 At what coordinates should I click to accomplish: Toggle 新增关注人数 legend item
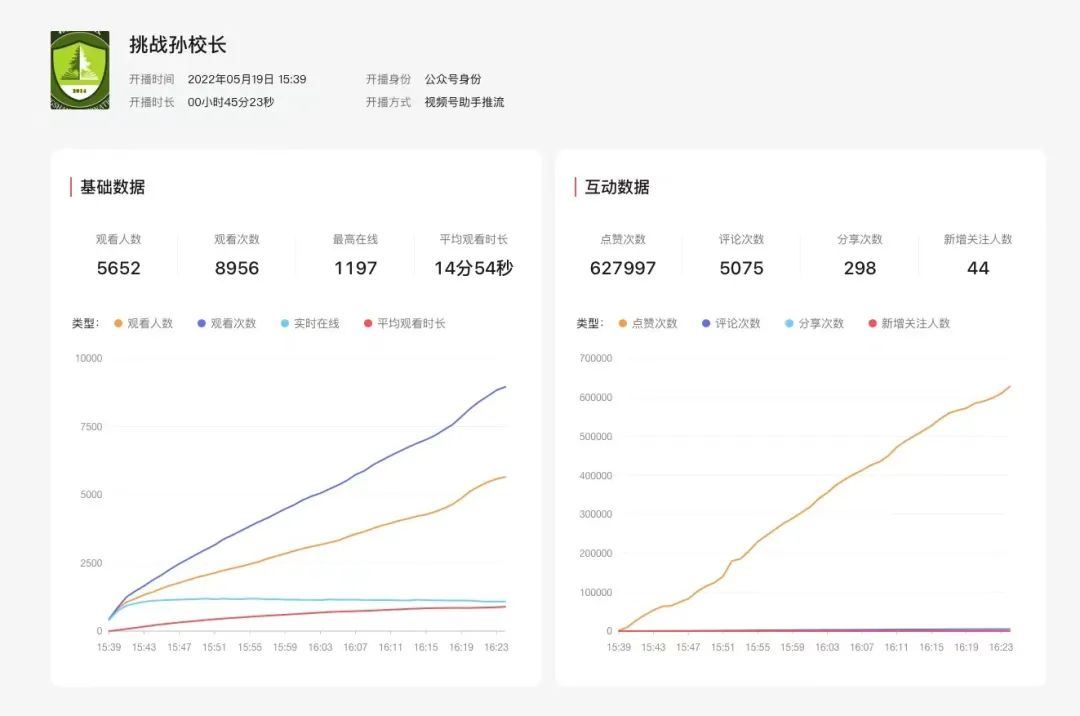coord(909,324)
